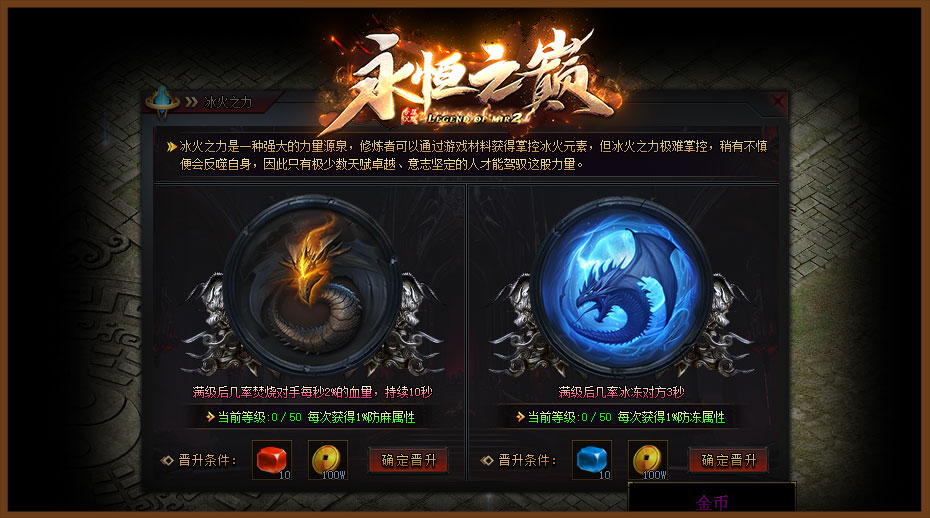Close the 冰火之力 window

point(778,102)
